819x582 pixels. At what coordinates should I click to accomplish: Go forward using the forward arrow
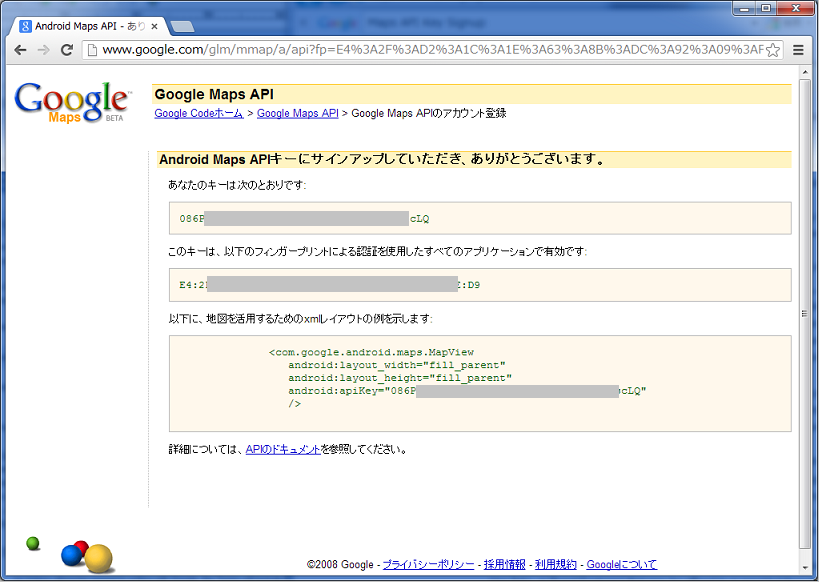(x=43, y=50)
